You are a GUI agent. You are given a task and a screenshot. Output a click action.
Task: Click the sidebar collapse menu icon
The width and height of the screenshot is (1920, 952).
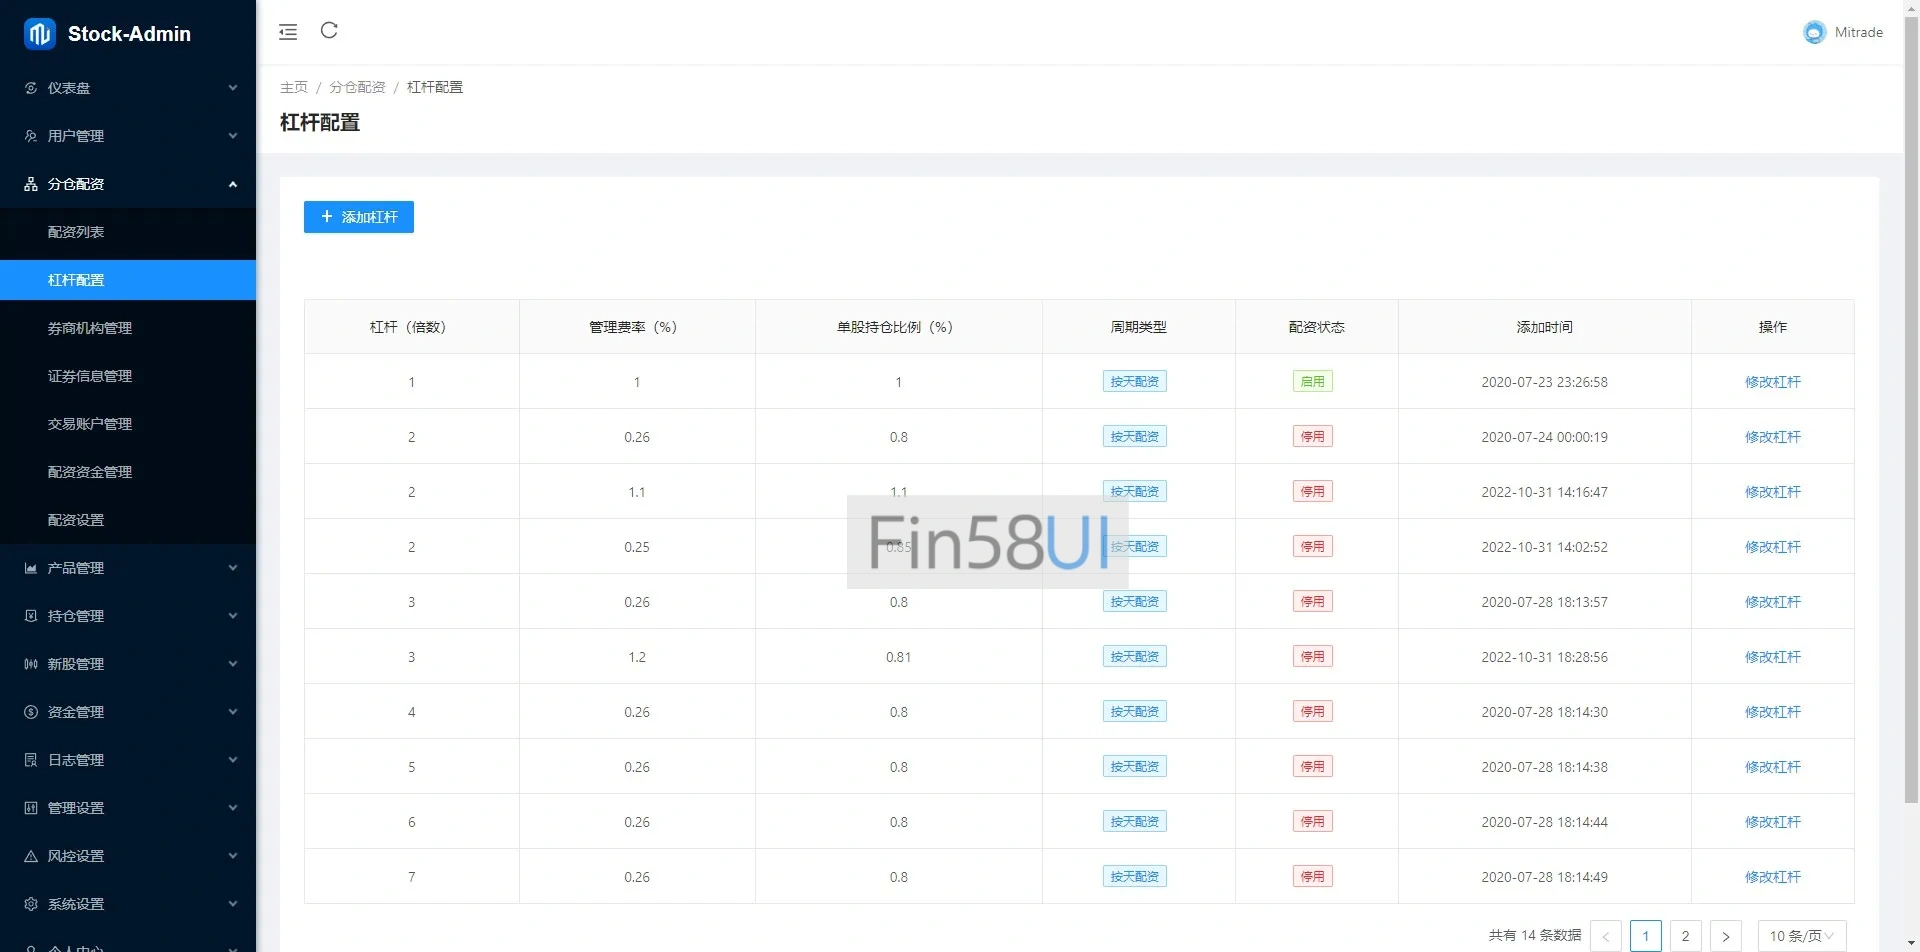click(x=288, y=32)
